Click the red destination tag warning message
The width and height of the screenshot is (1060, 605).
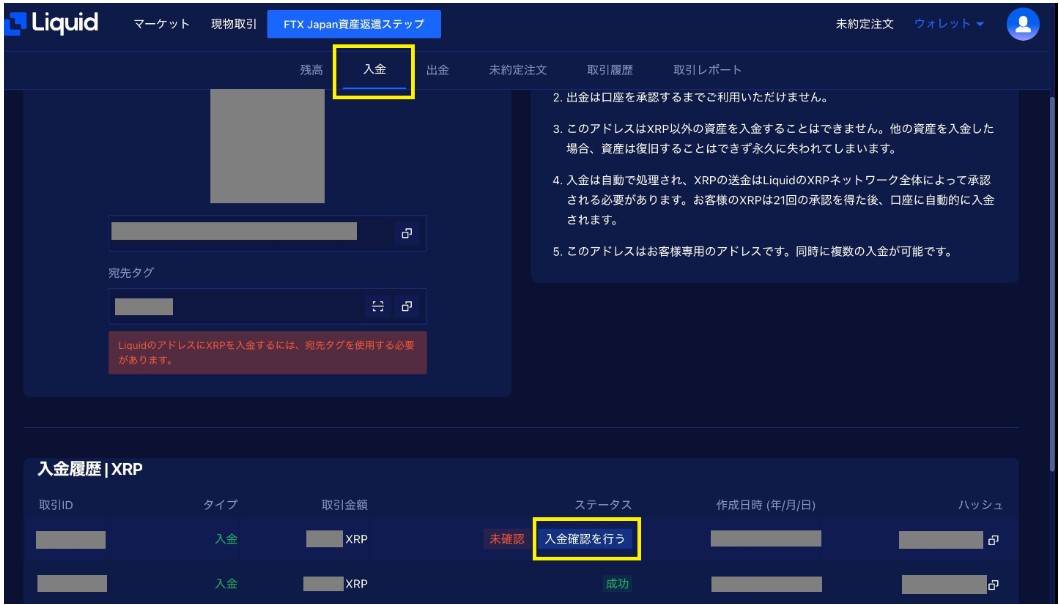pos(268,353)
